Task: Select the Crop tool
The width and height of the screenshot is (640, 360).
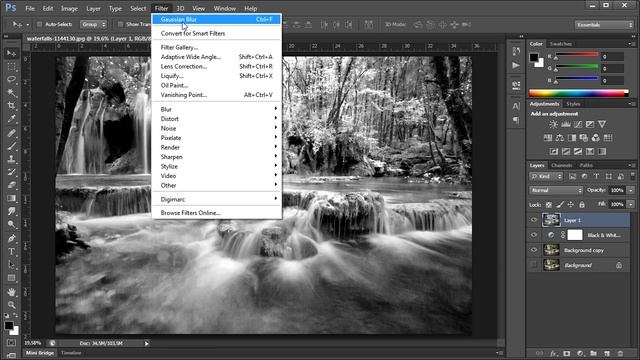Action: tap(11, 106)
